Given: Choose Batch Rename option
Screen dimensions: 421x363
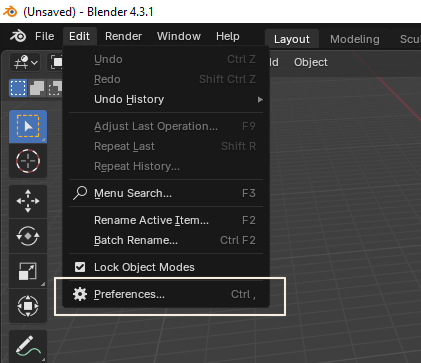Looking at the screenshot, I should tap(166, 240).
